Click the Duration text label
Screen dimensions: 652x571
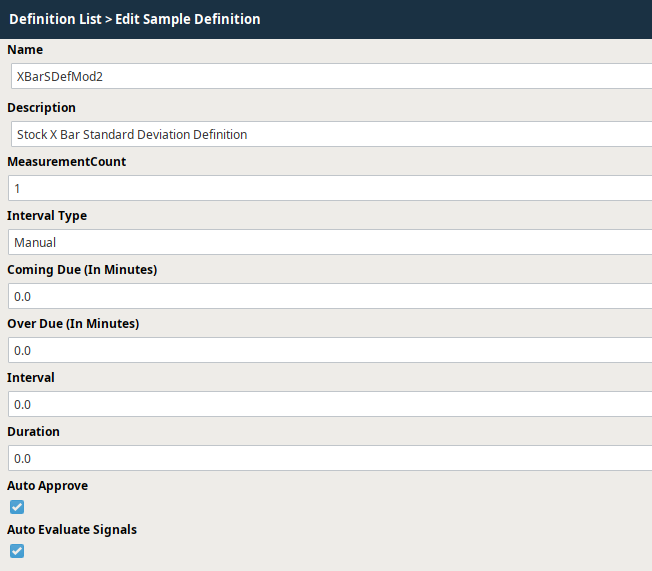click(34, 432)
